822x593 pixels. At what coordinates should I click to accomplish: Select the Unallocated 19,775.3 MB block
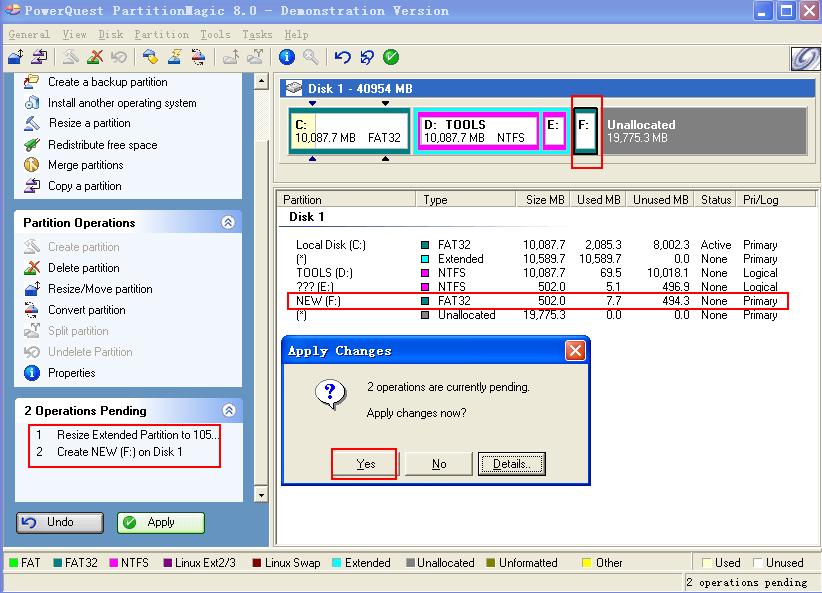point(703,131)
